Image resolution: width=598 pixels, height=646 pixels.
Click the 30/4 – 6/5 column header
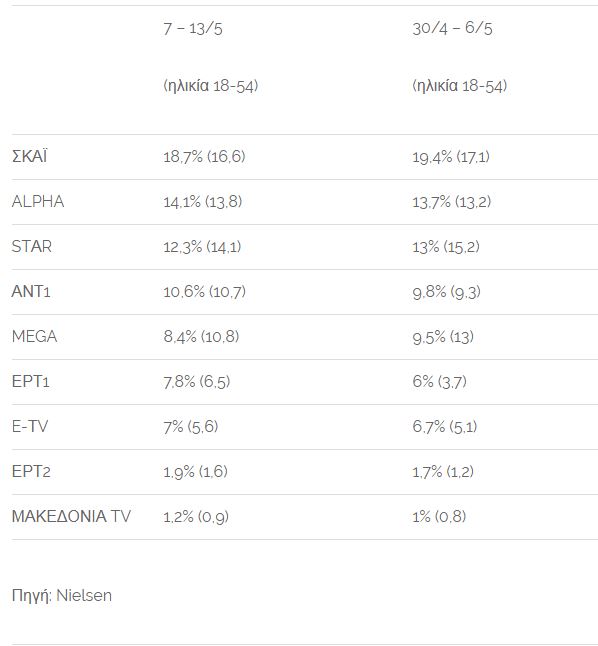[452, 28]
